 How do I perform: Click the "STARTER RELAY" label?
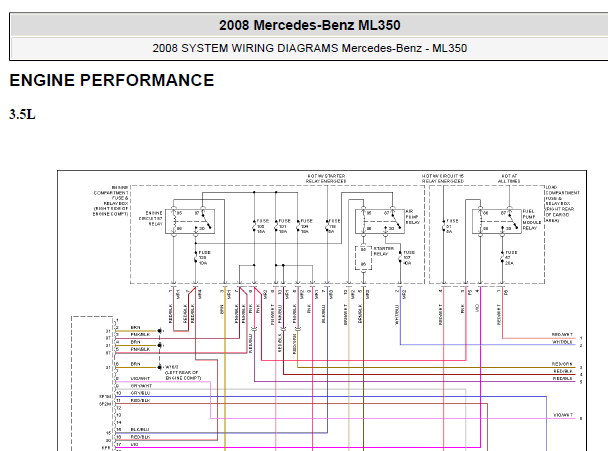pos(383,251)
